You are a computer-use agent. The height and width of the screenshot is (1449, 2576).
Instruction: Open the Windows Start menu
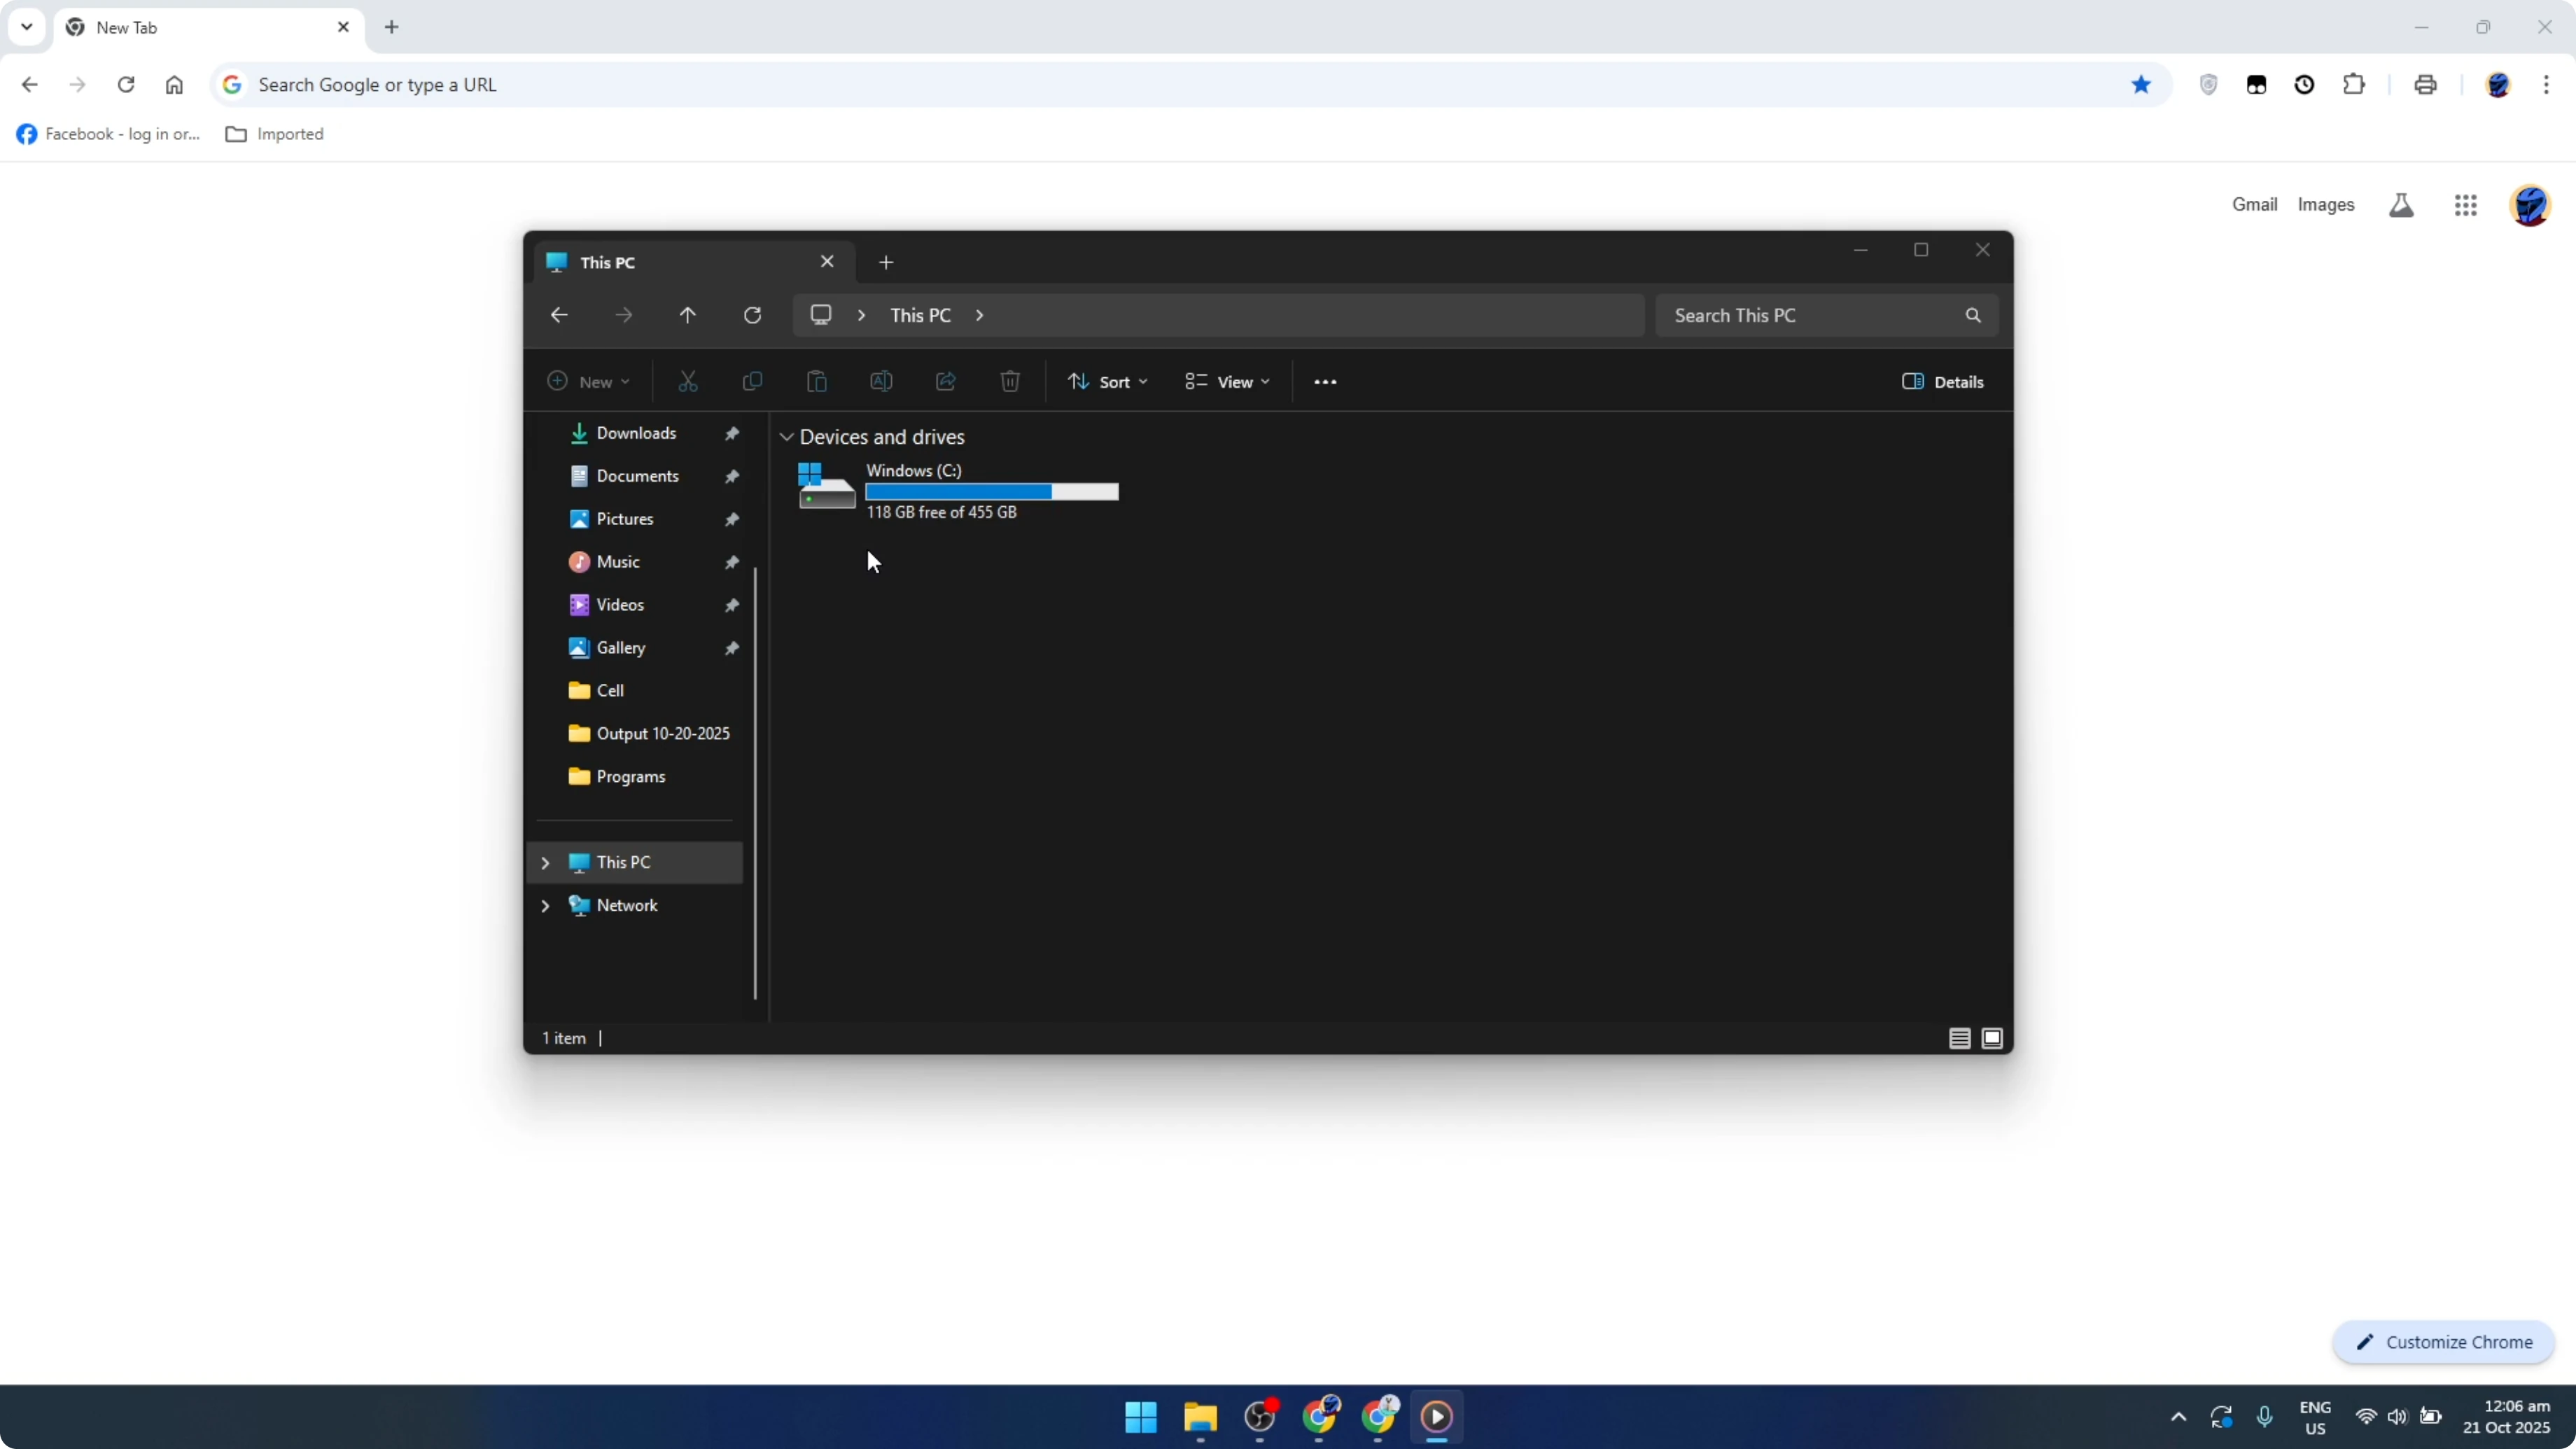click(1141, 1417)
